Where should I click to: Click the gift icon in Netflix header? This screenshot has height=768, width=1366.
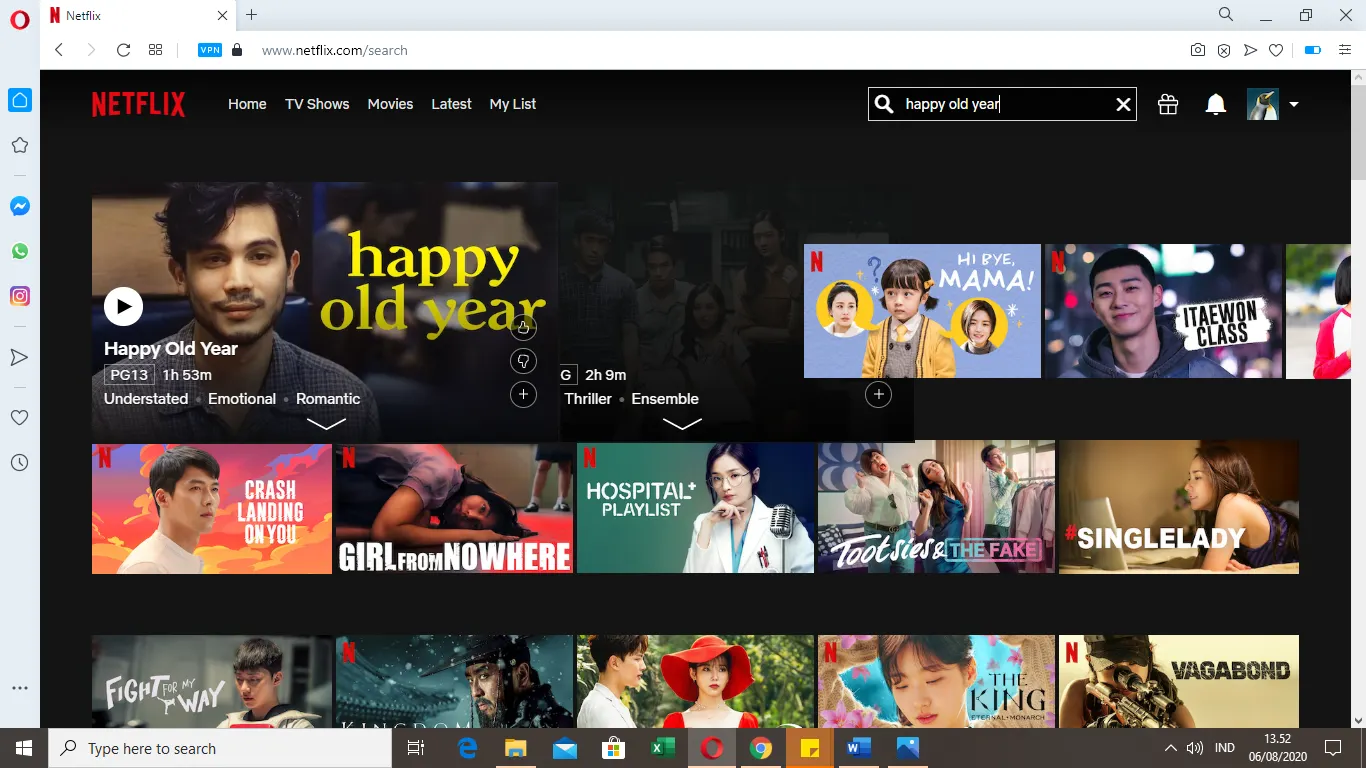tap(1168, 104)
